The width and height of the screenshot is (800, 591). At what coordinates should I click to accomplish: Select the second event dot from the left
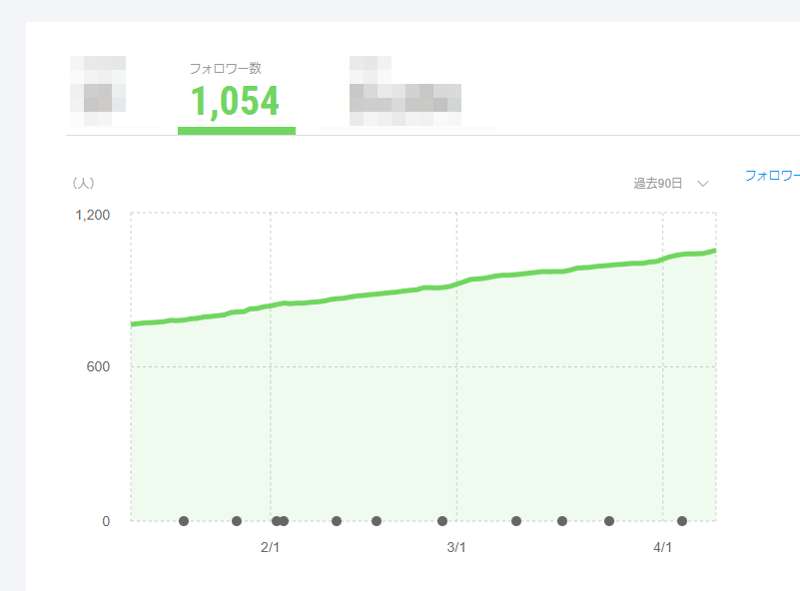237,521
